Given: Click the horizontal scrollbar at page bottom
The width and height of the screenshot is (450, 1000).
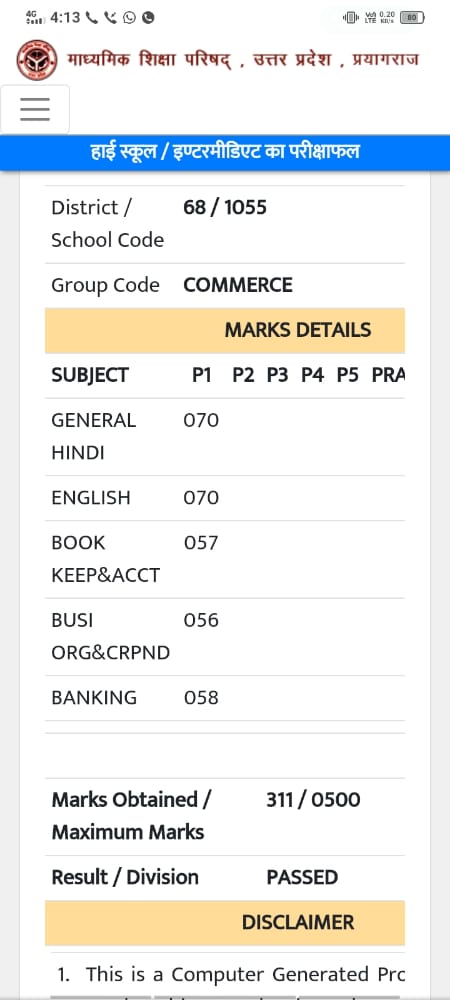Looking at the screenshot, I should click(225, 997).
